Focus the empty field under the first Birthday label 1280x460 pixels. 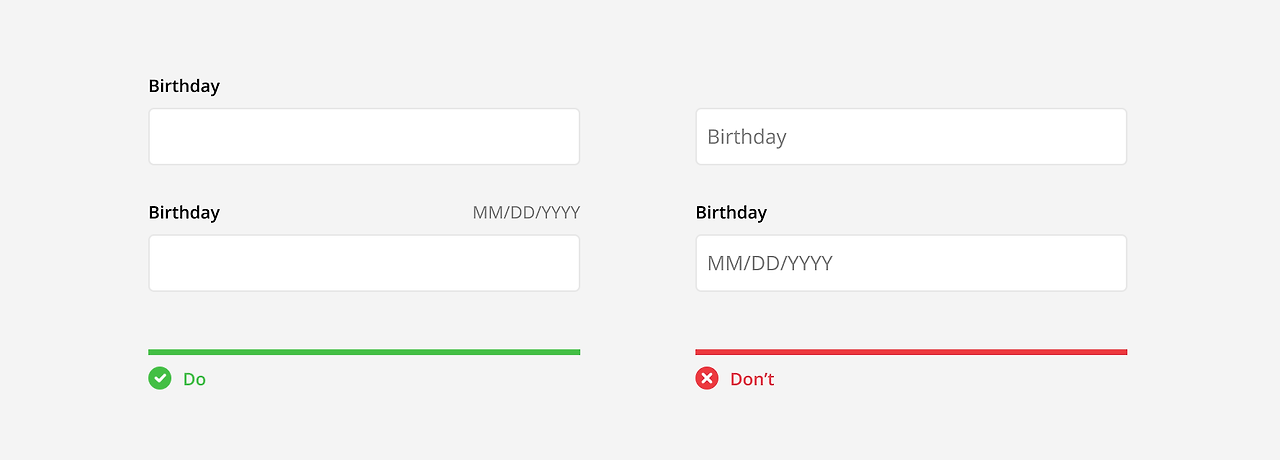[364, 136]
